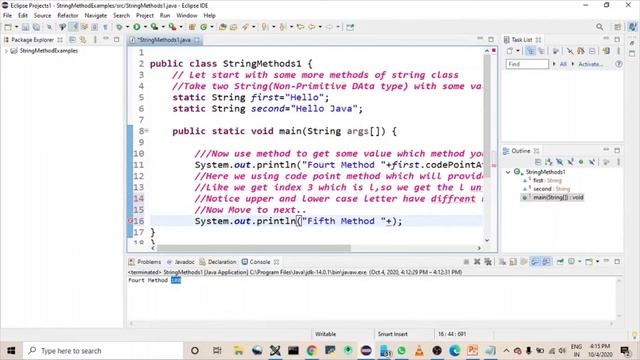Click the Activate link in Task List
Image resolution: width=640 pixels, height=360 pixels.
click(x=590, y=64)
